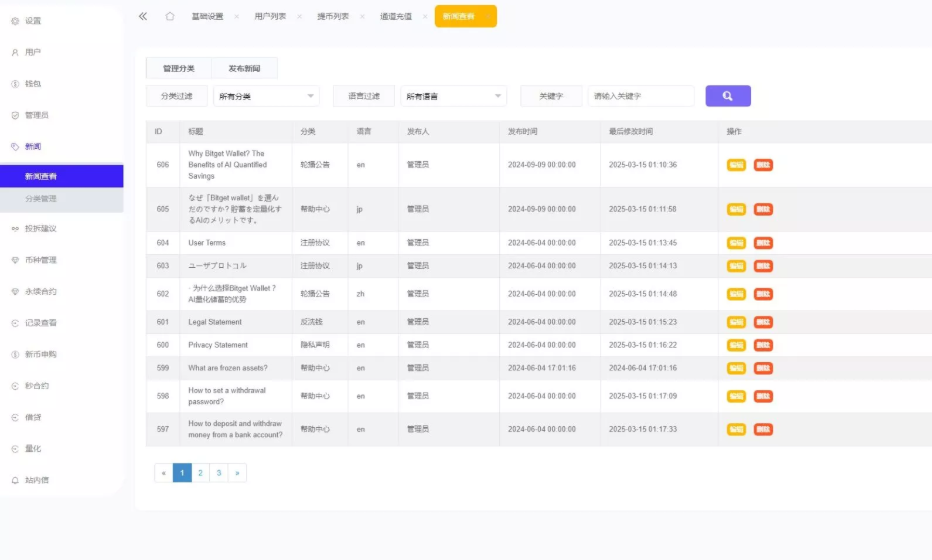Close the 通道充值 tab with its x
The image size is (932, 560).
[425, 17]
